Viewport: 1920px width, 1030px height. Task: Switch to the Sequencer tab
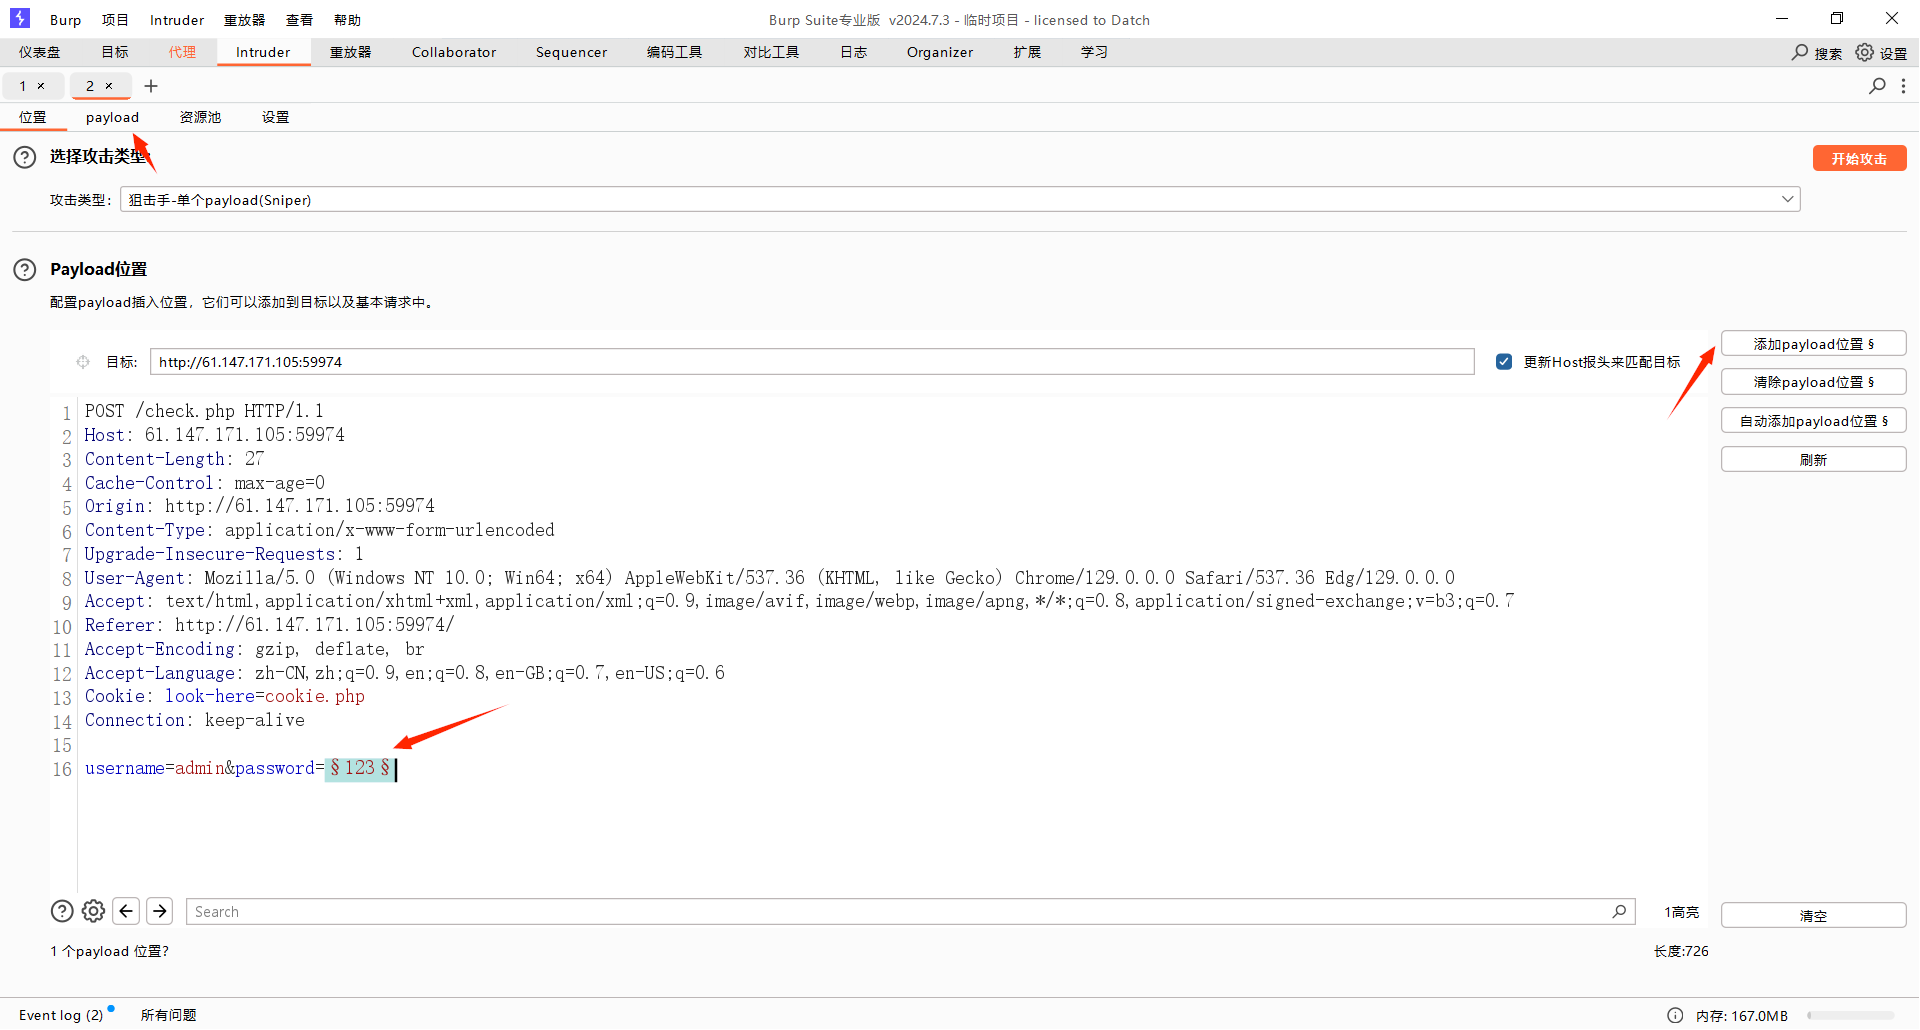click(571, 52)
